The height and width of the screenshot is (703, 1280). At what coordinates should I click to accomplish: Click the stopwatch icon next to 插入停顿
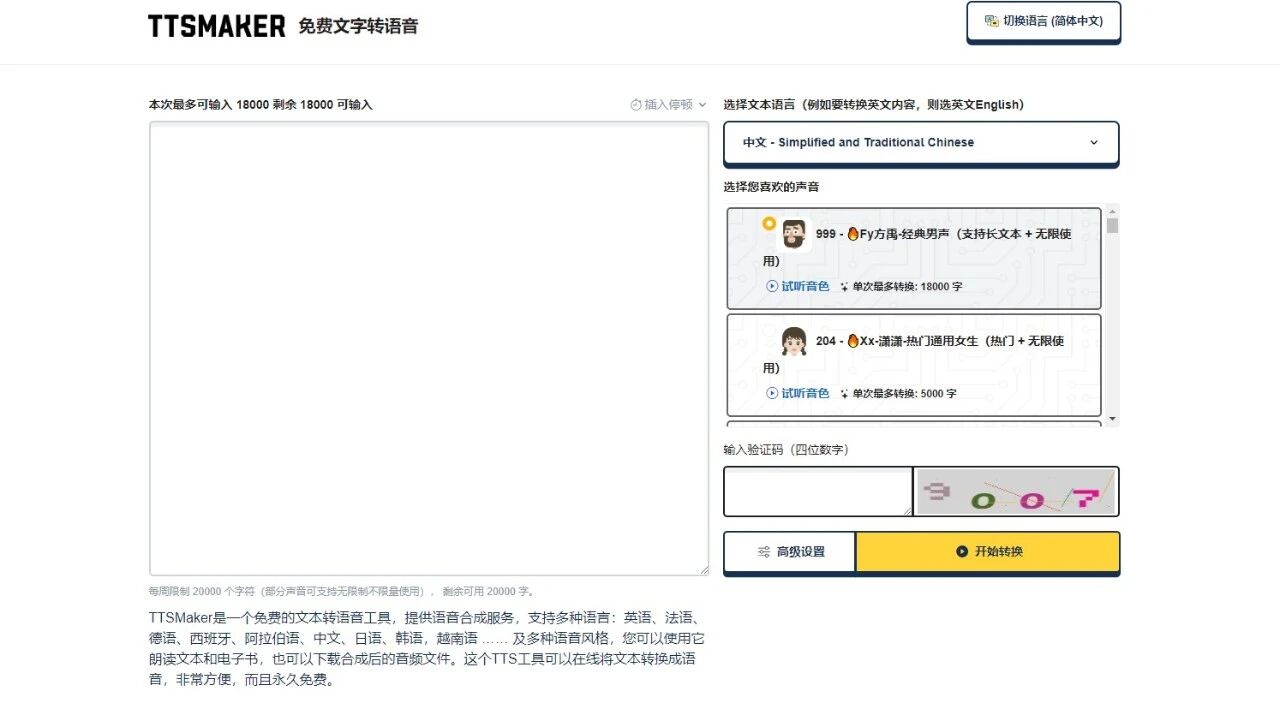point(636,104)
